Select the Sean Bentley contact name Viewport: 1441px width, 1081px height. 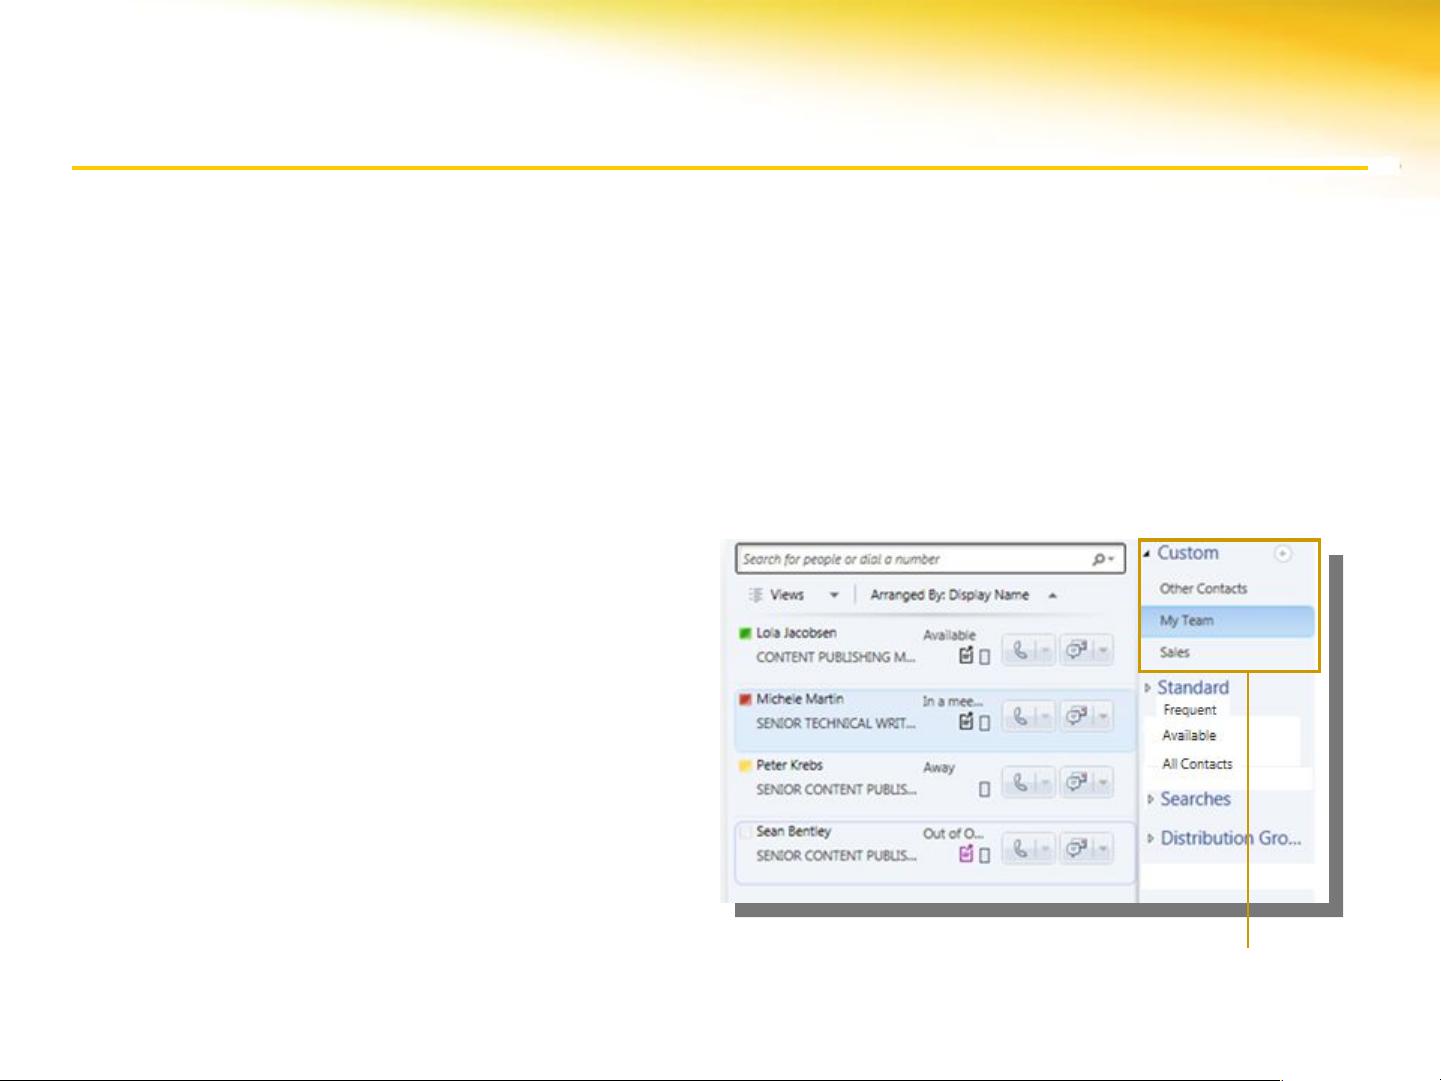(793, 831)
